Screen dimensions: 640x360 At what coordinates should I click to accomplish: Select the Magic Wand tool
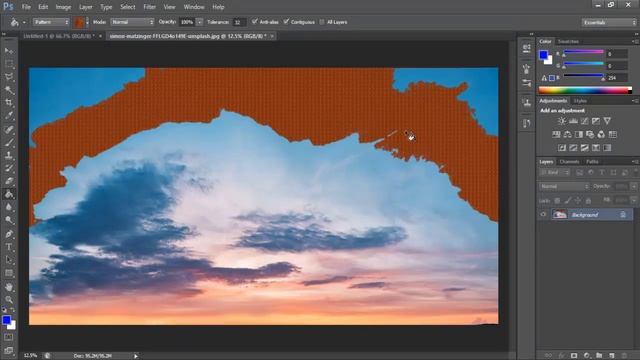(x=9, y=90)
